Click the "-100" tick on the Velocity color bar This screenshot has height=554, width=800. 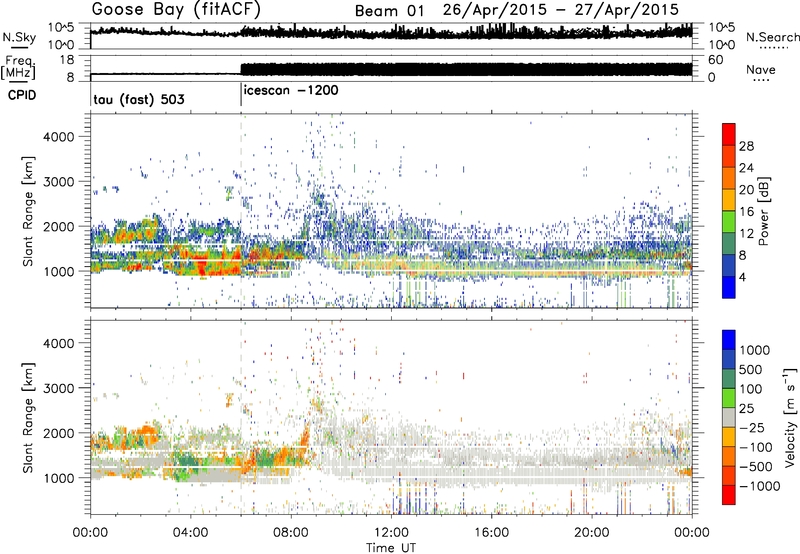pyautogui.click(x=756, y=447)
